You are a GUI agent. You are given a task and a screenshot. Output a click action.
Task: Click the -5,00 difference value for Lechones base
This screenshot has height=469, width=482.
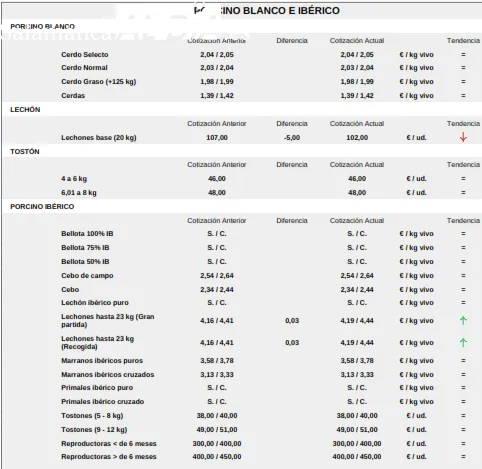point(292,138)
